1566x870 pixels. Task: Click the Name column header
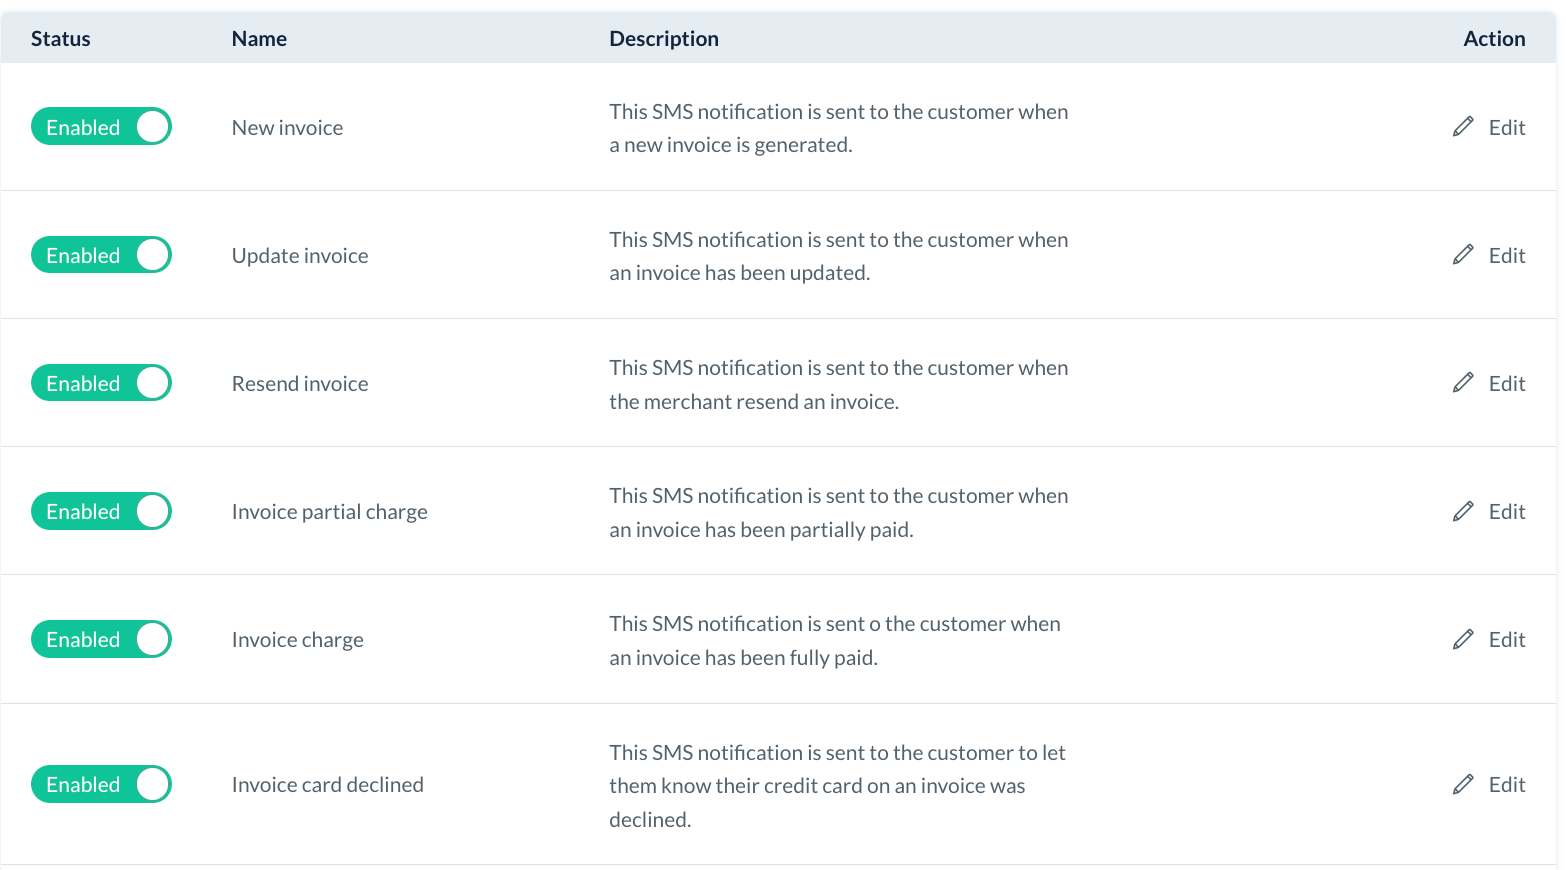point(259,39)
